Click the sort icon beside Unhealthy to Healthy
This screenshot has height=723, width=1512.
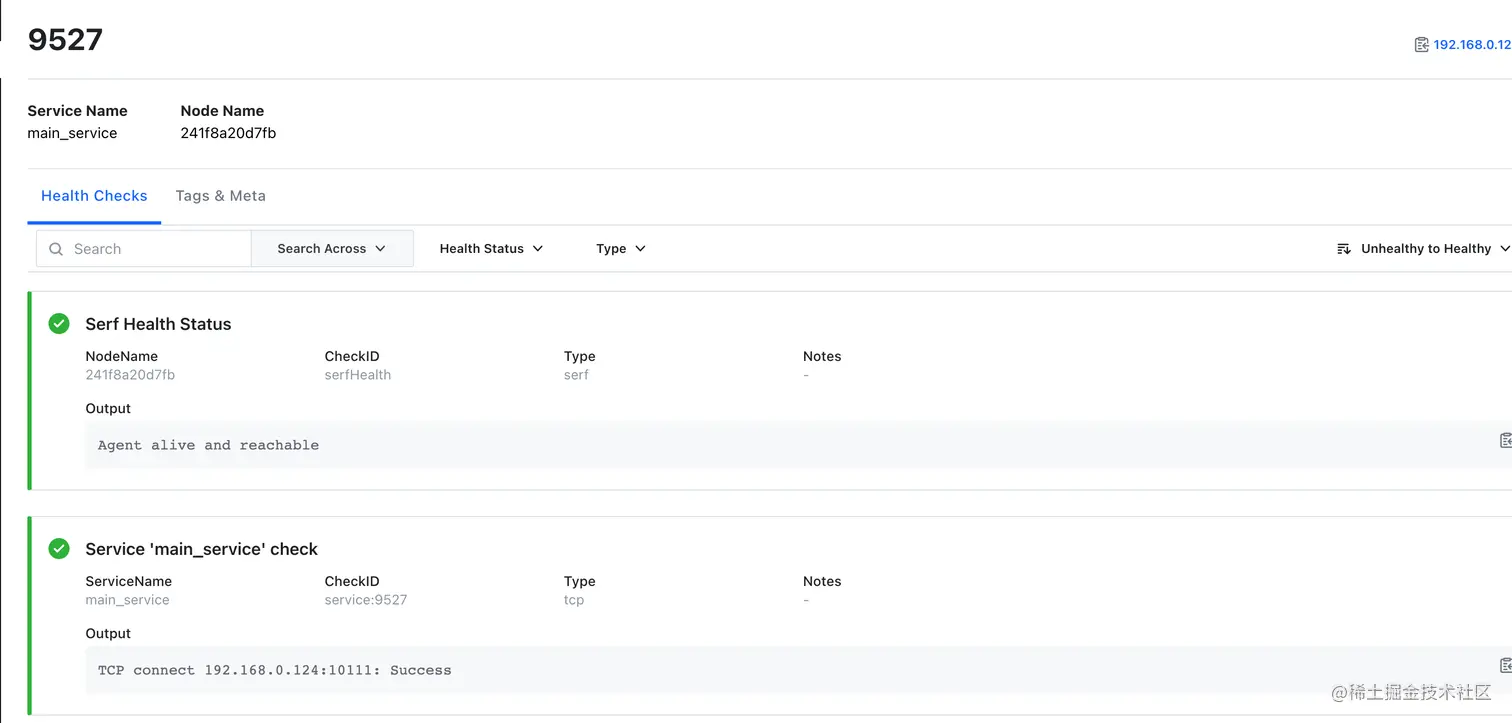1344,249
